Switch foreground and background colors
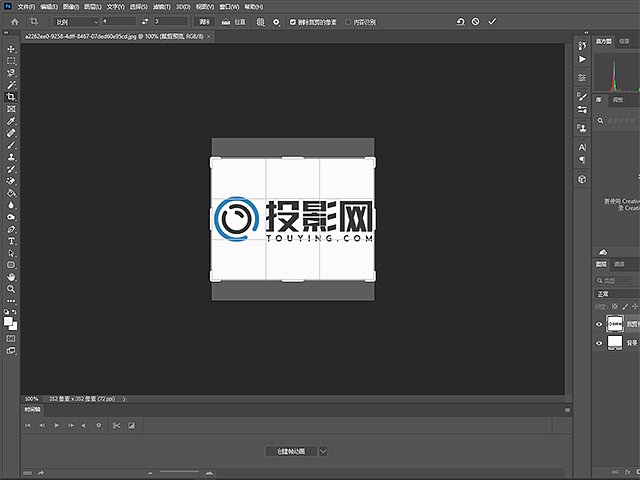 15,312
